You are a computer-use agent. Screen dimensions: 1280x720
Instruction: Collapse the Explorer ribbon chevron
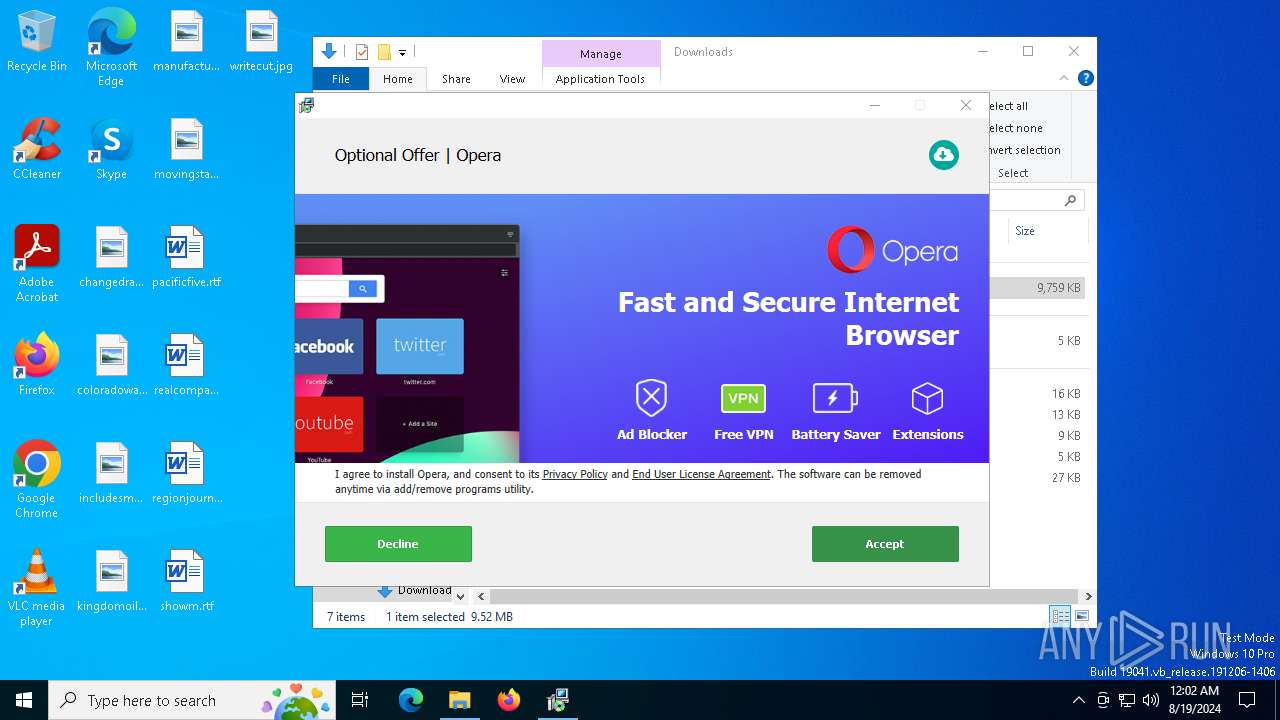tap(1064, 78)
